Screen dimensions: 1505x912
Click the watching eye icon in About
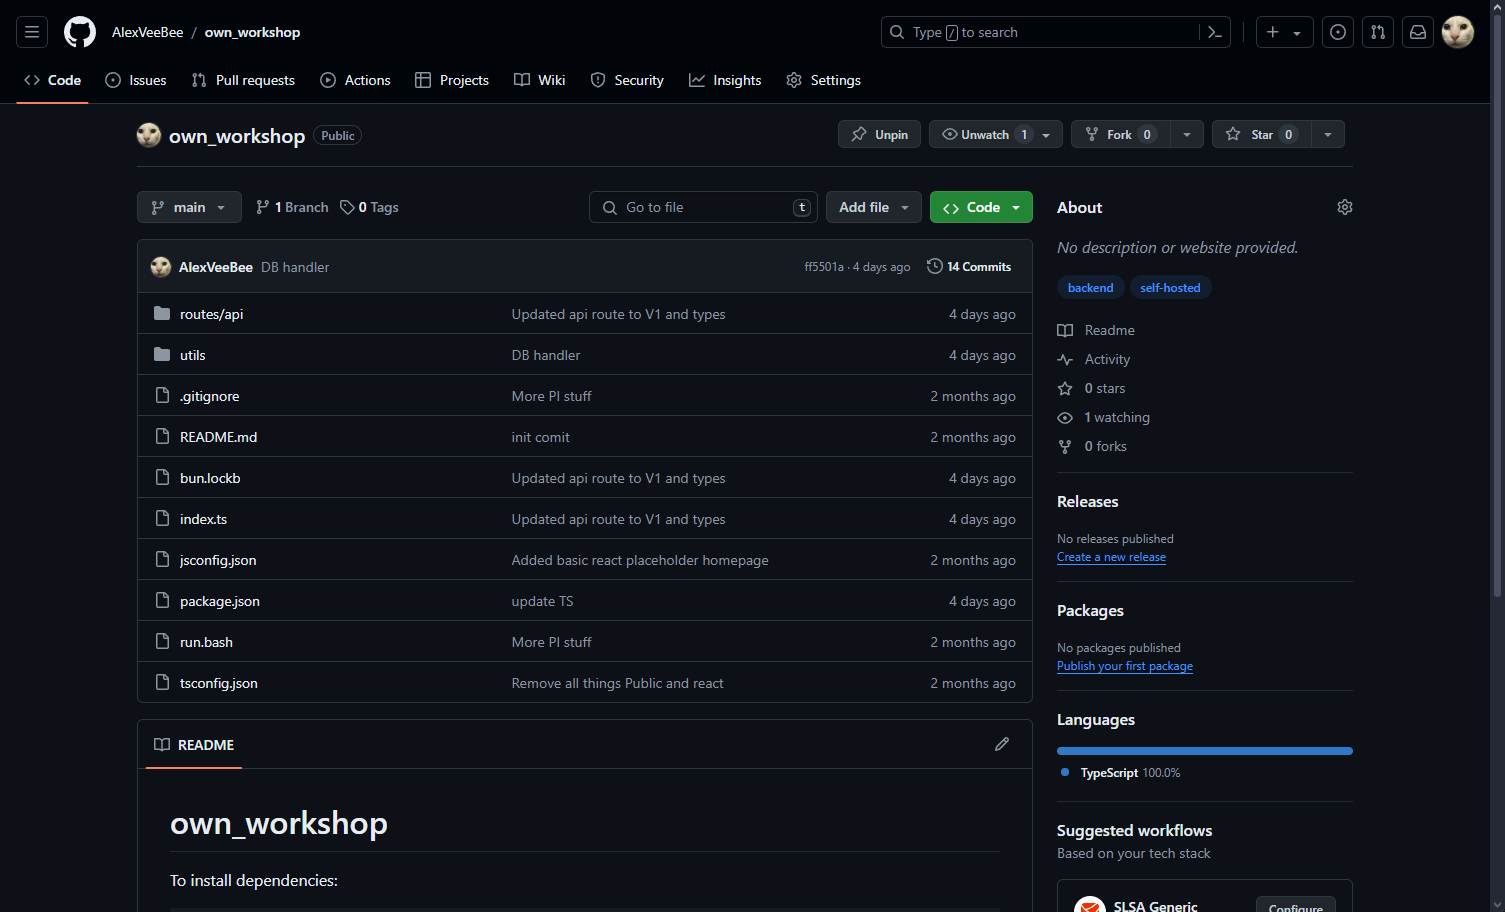coord(1065,417)
